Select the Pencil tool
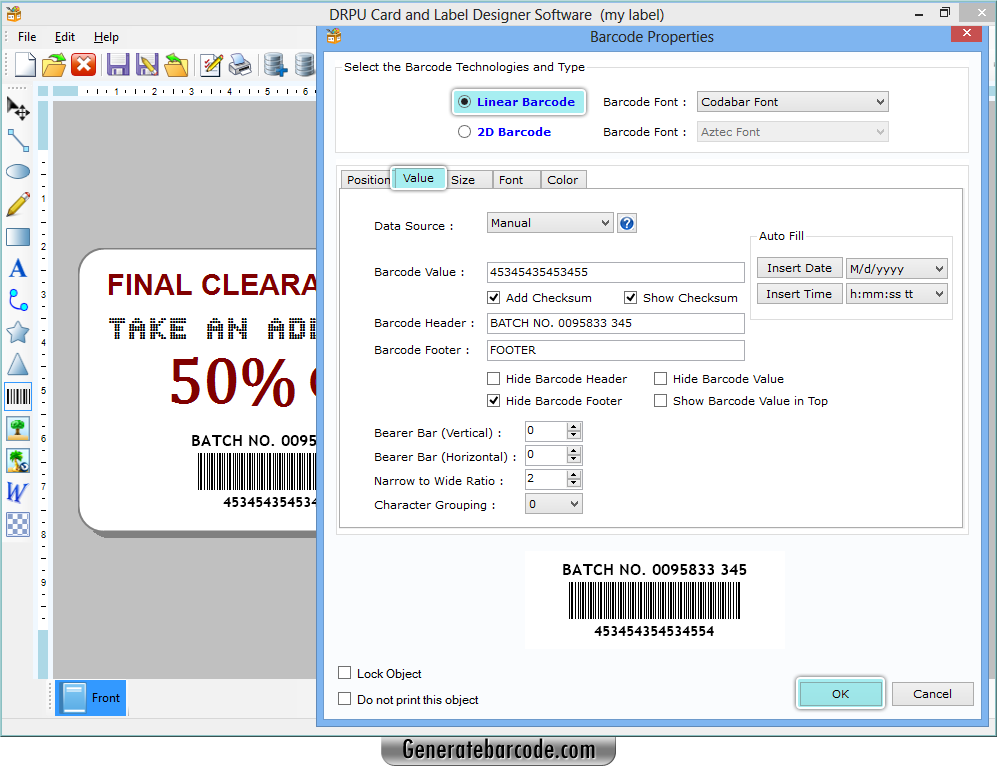997x766 pixels. pyautogui.click(x=18, y=204)
